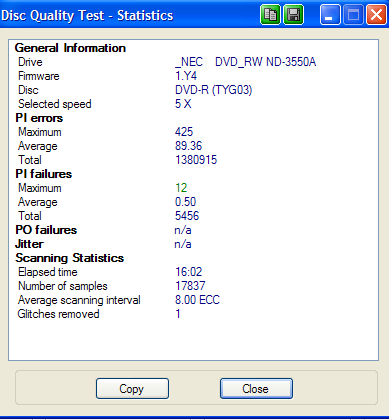Image resolution: width=389 pixels, height=420 pixels.
Task: Click the Copy button
Action: [132, 389]
